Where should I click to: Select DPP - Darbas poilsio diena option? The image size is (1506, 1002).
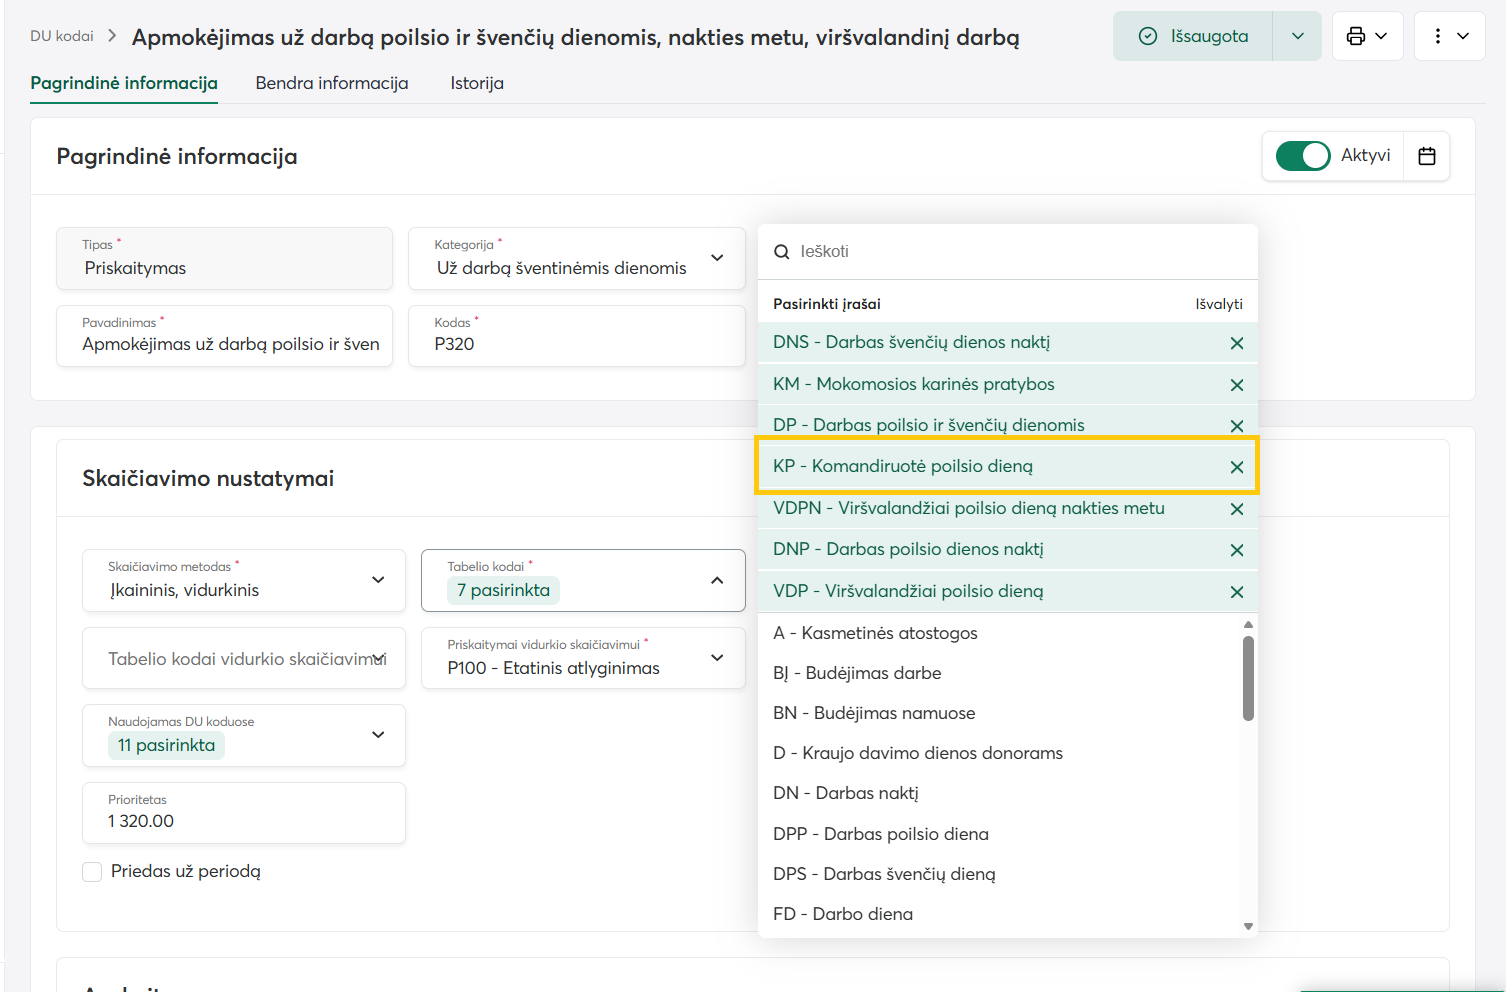tap(1000, 834)
